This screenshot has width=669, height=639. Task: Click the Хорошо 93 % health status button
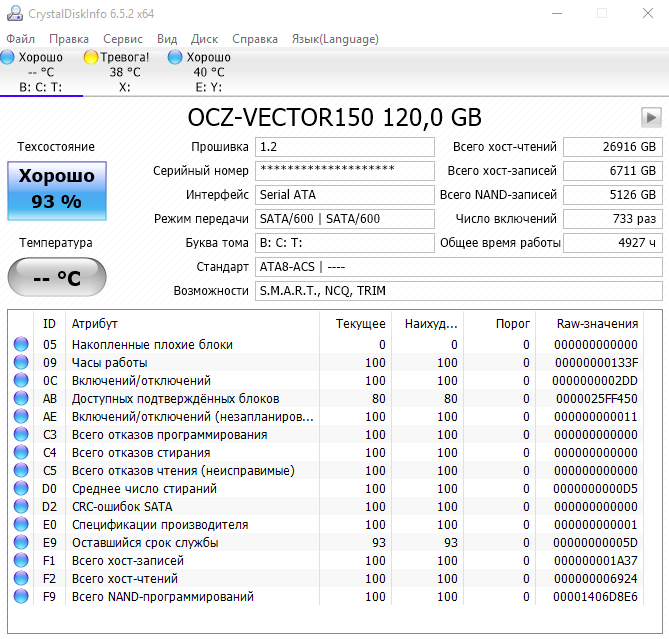(57, 190)
